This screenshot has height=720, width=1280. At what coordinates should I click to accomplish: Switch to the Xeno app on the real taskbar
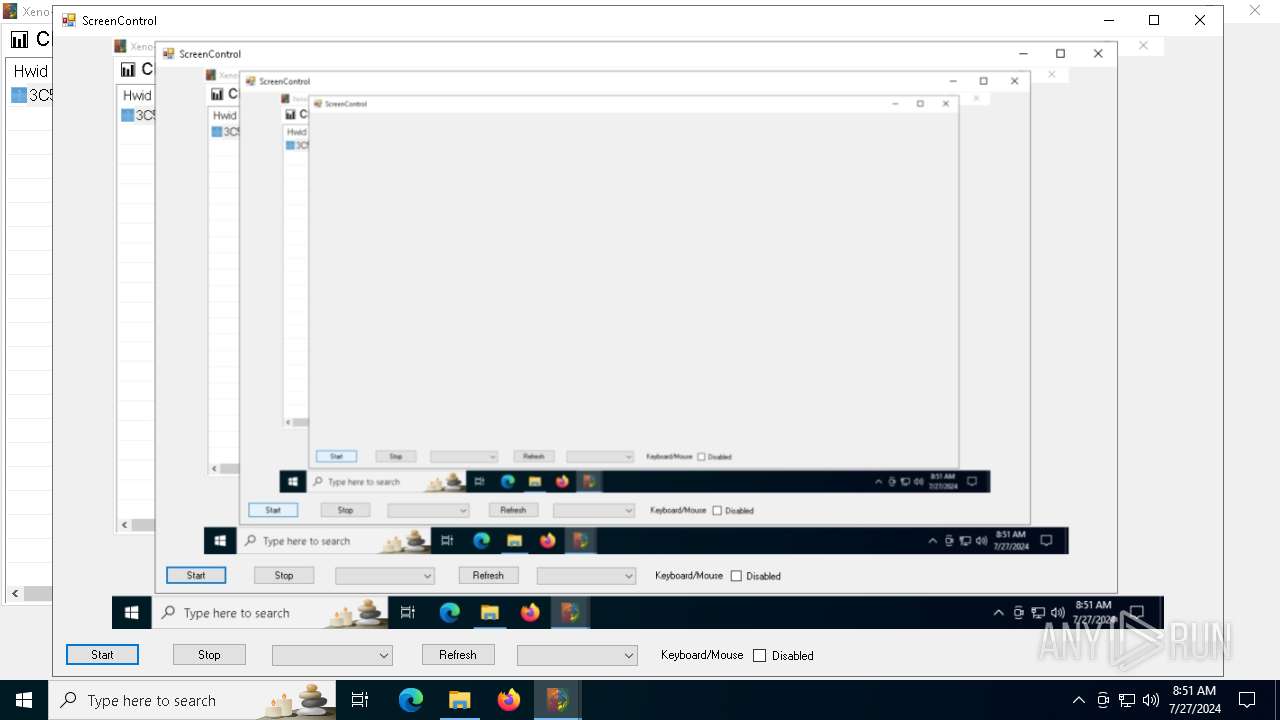coord(557,700)
